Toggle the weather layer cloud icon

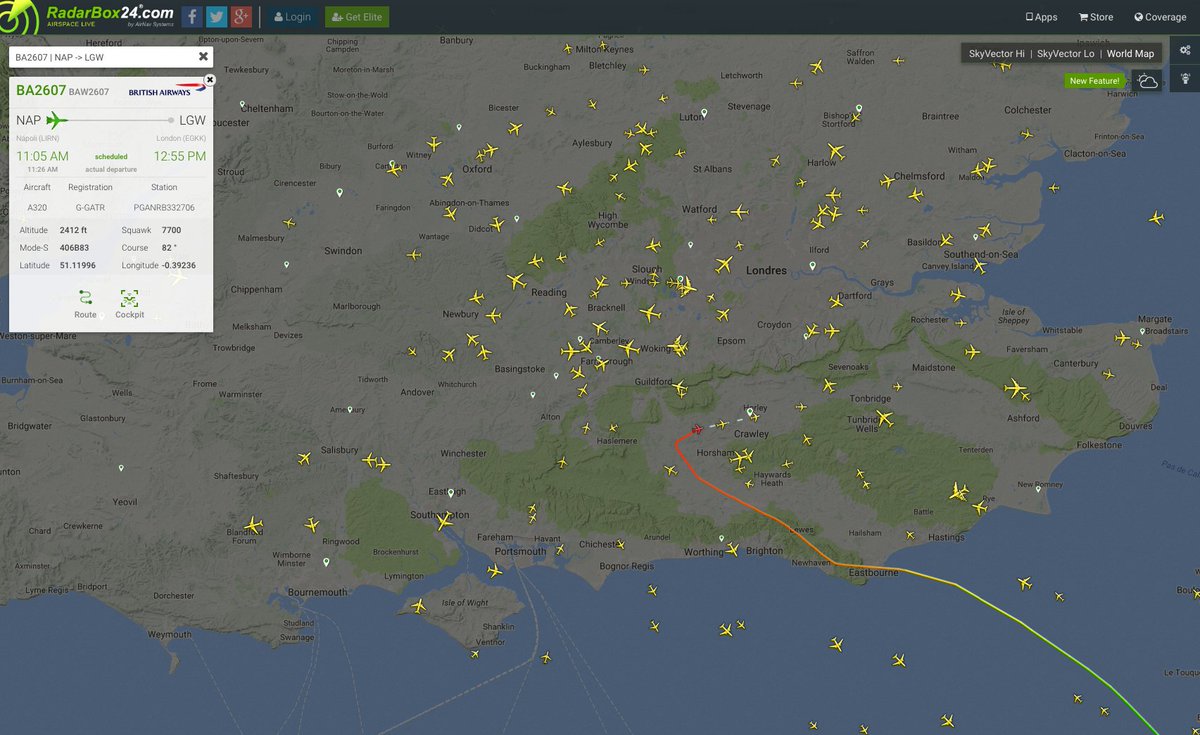coord(1148,81)
